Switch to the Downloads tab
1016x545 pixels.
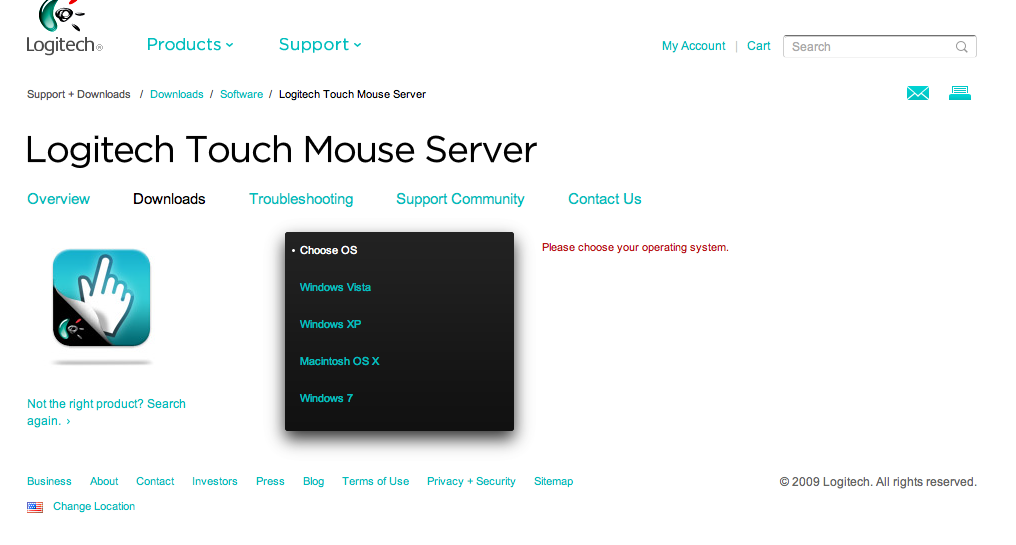point(169,199)
